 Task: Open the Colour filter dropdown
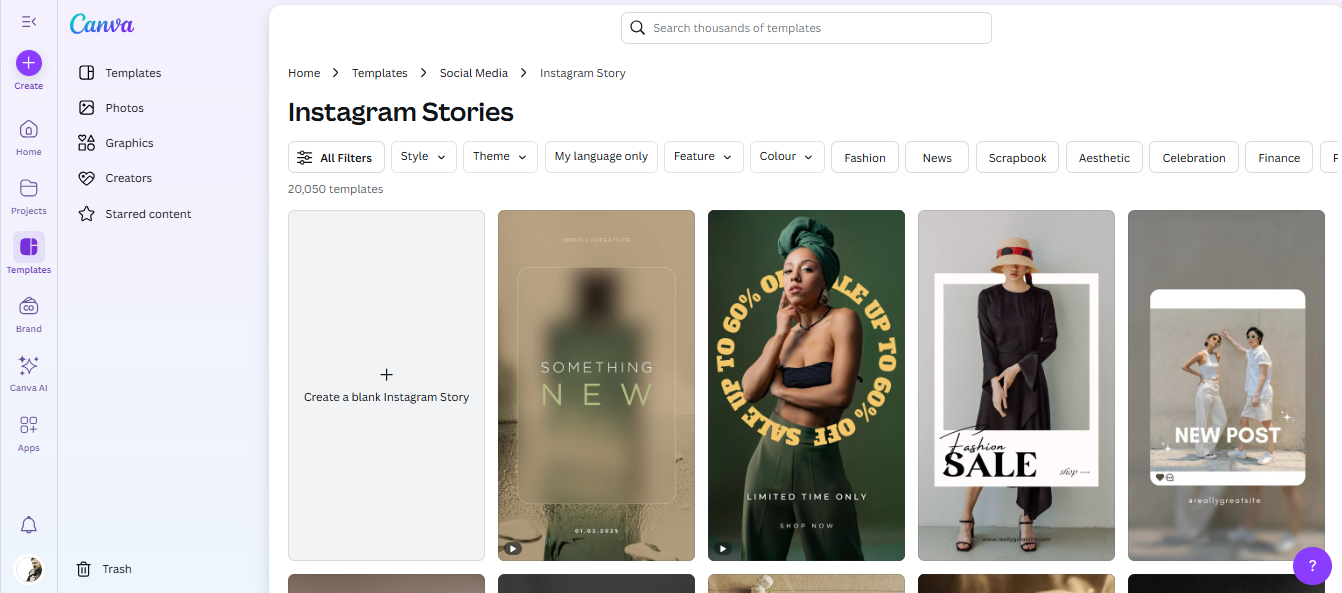coord(786,157)
